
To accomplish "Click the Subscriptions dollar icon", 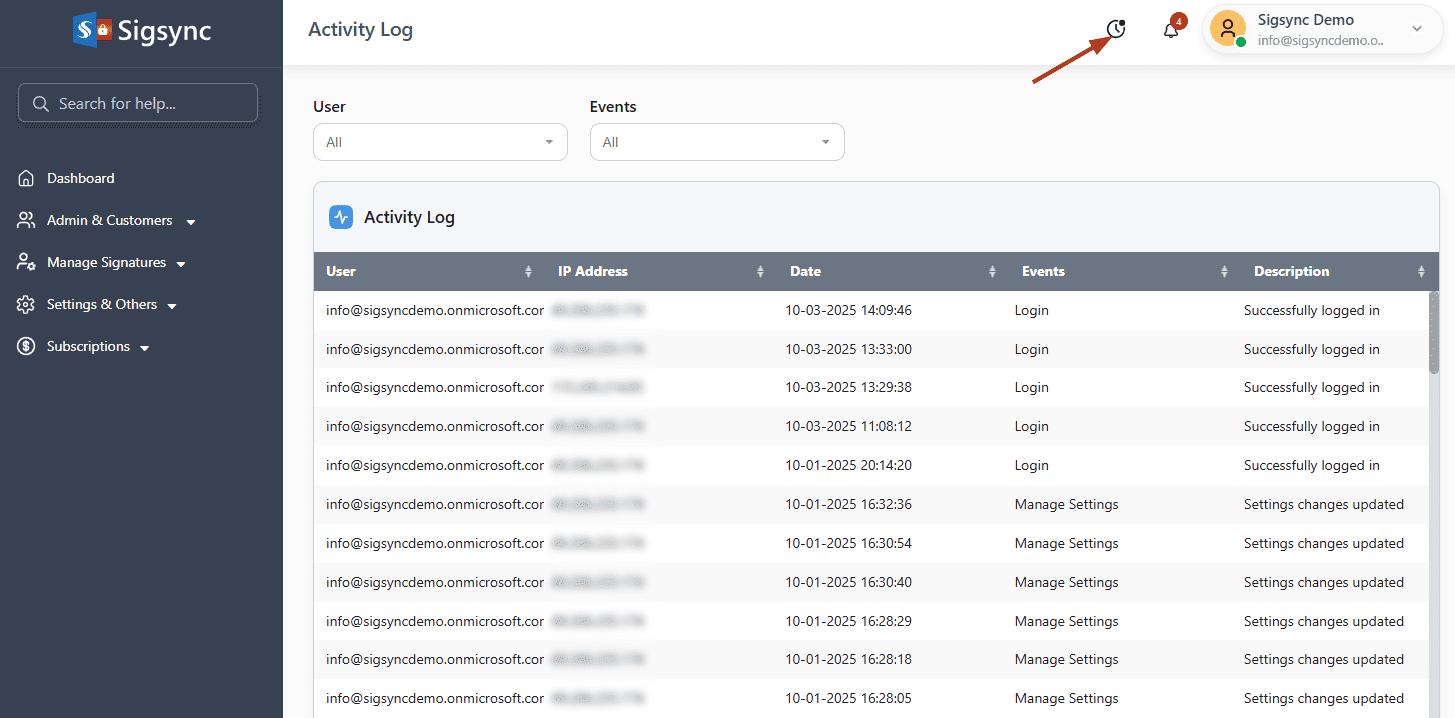I will coord(26,346).
